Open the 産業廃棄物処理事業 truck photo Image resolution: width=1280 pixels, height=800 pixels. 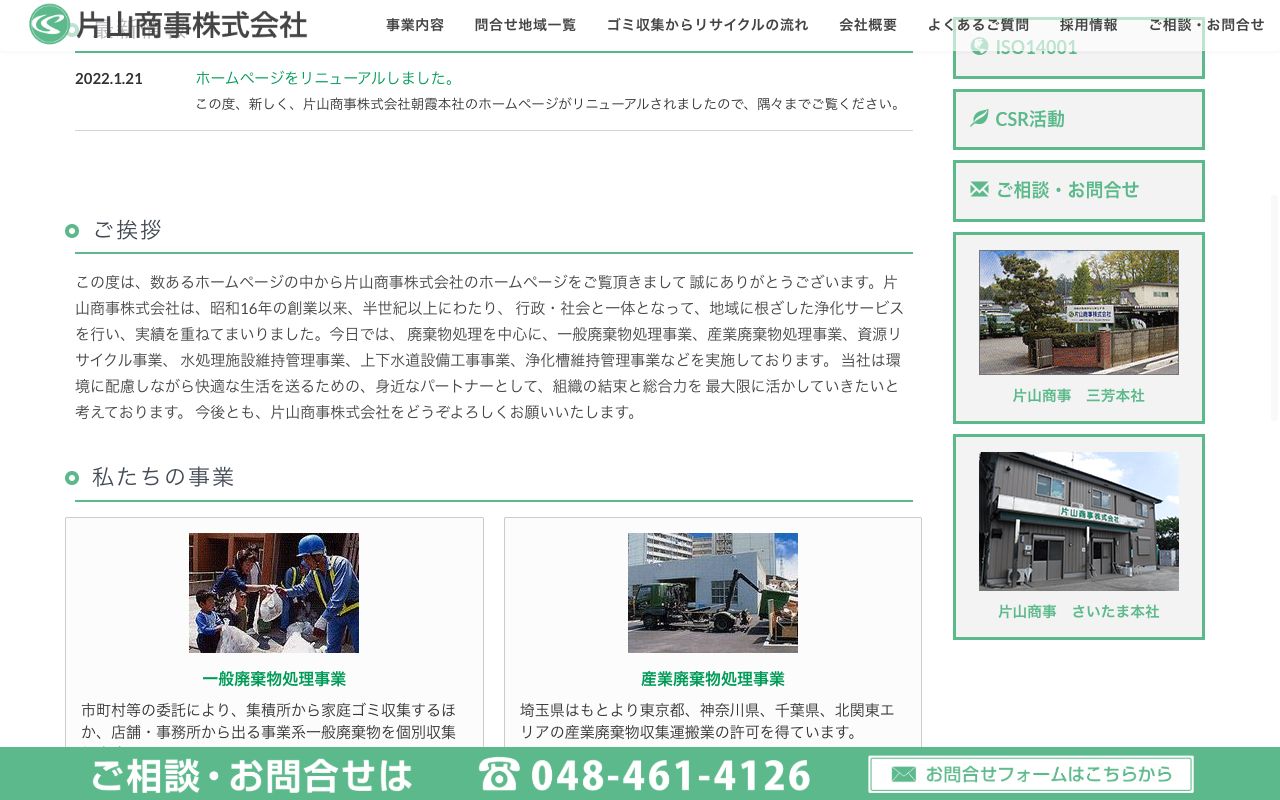713,593
